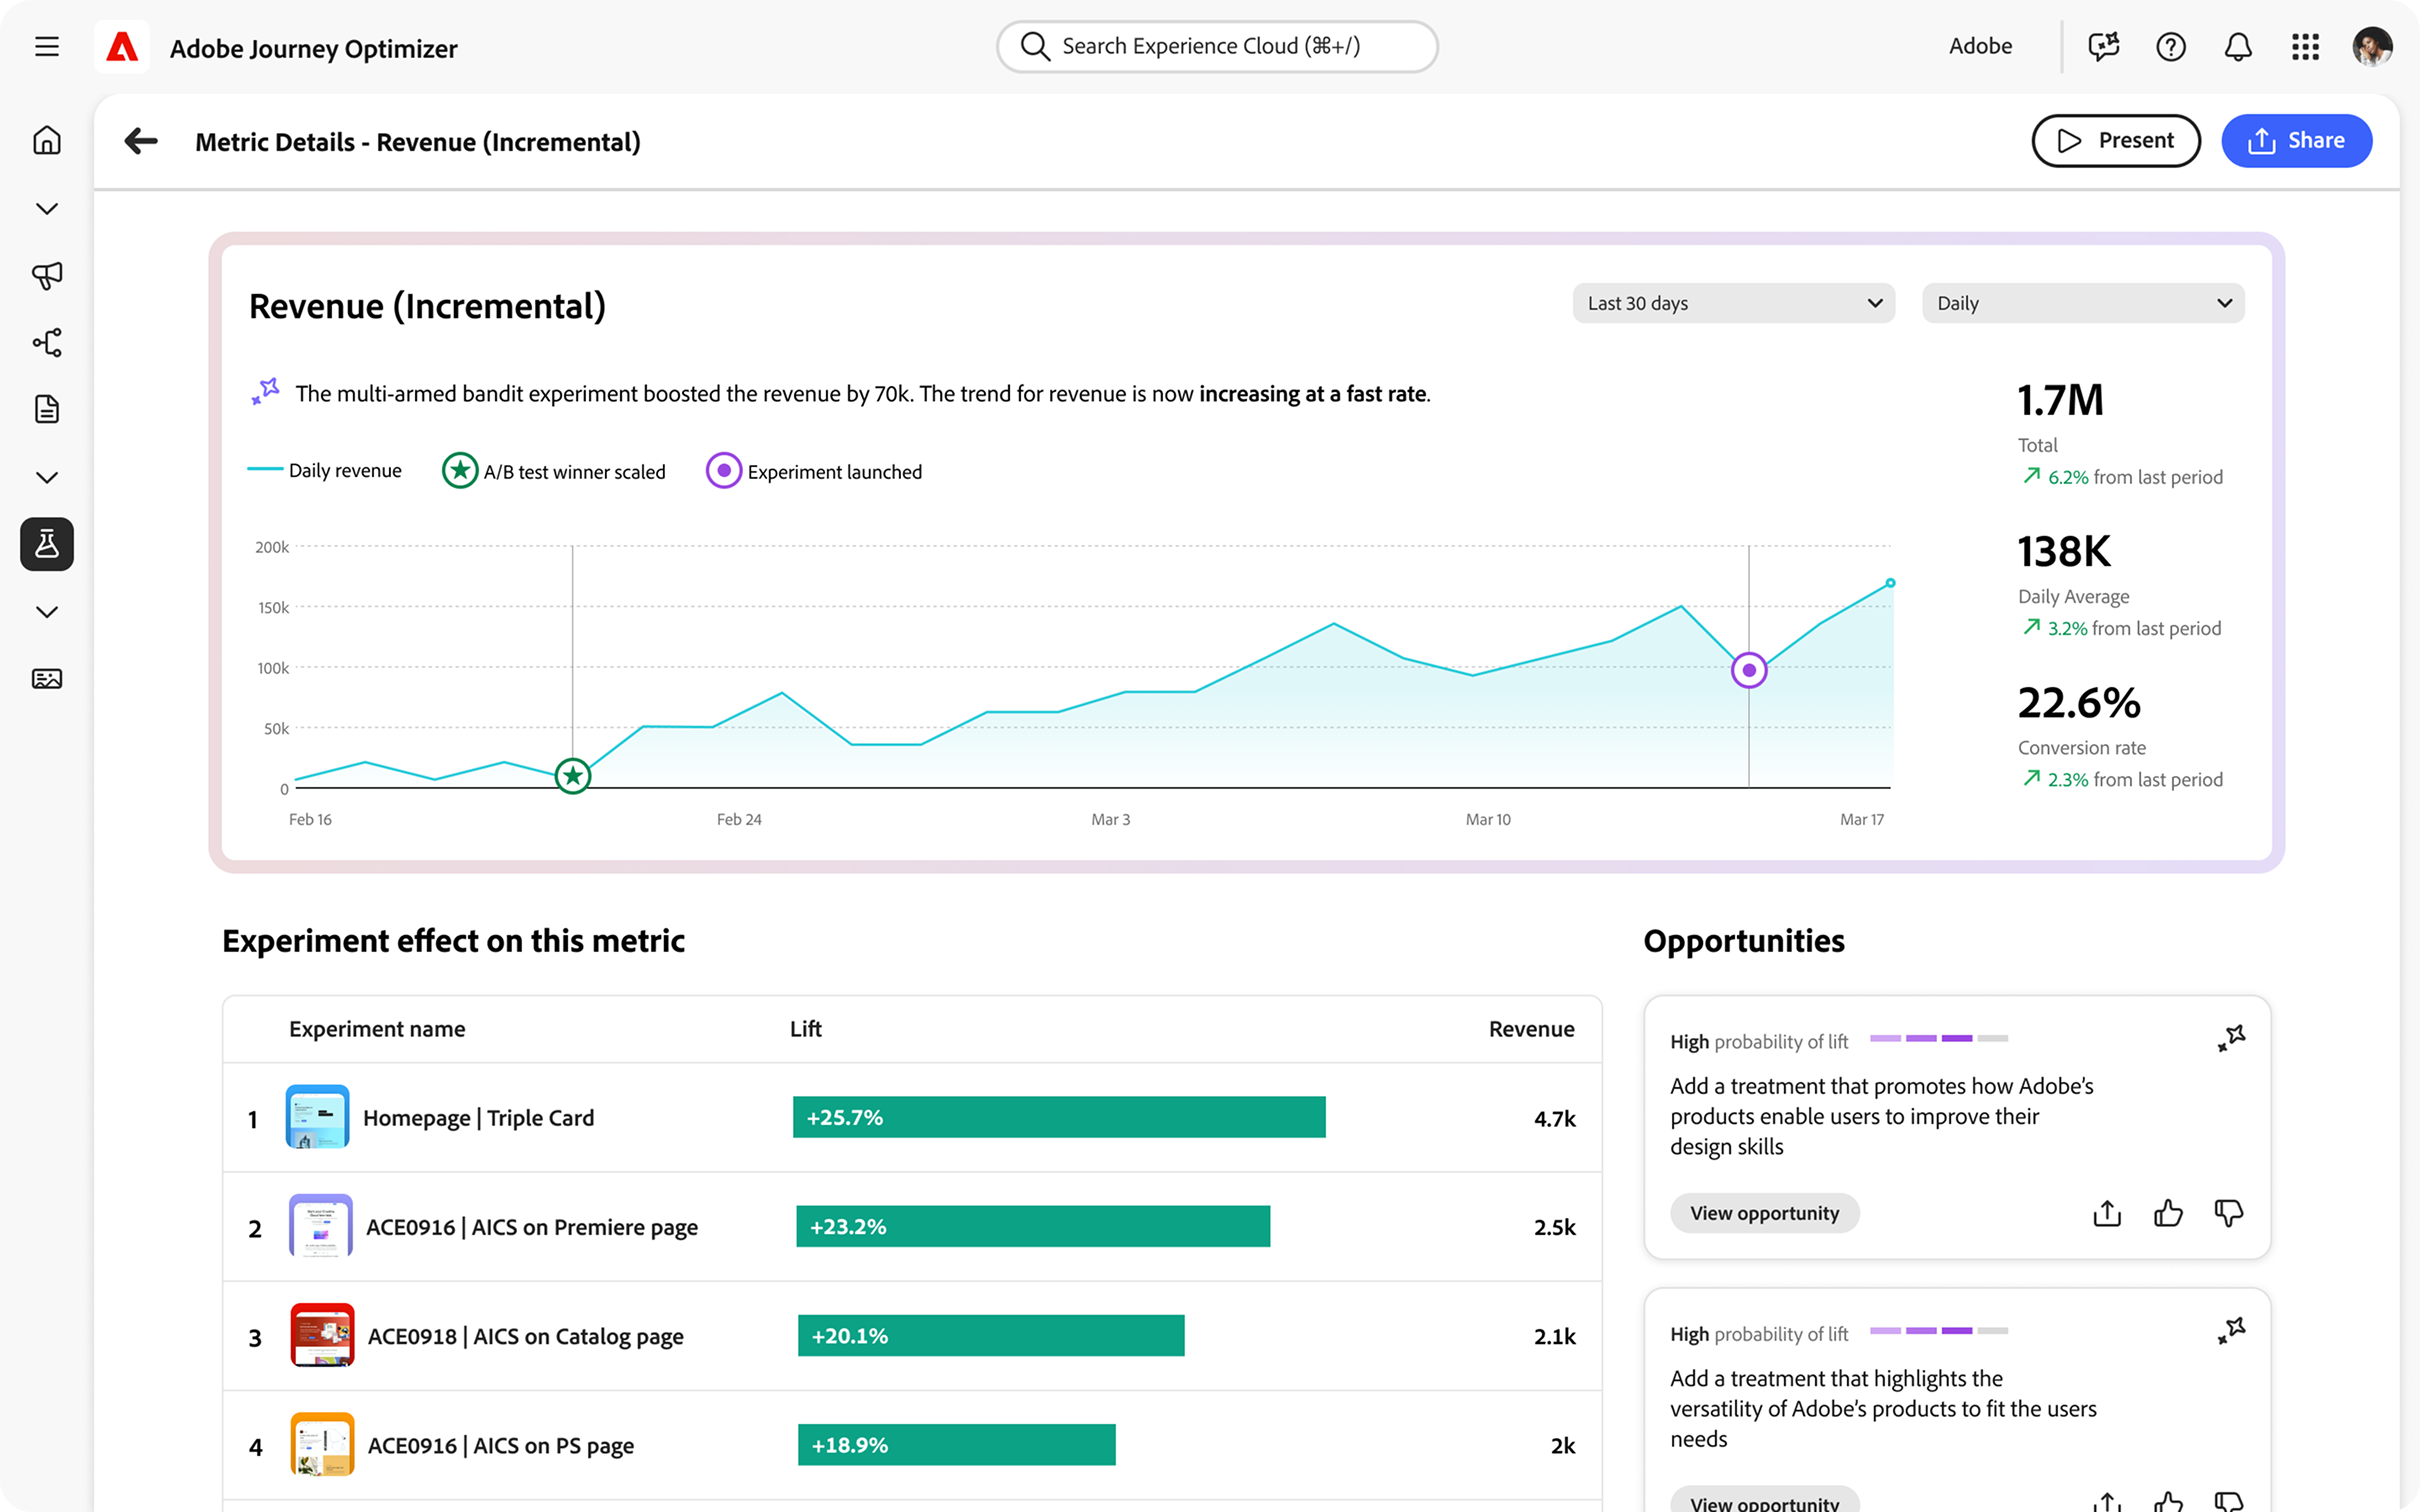Click the Share button

(2296, 141)
